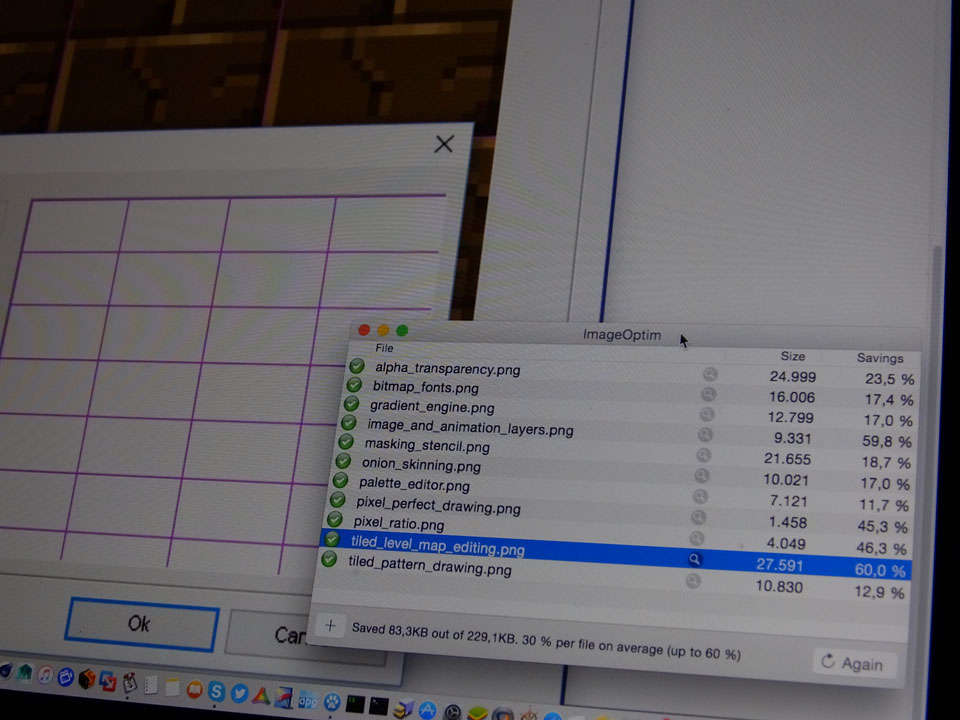Sort the list by the Savings column

tap(879, 357)
